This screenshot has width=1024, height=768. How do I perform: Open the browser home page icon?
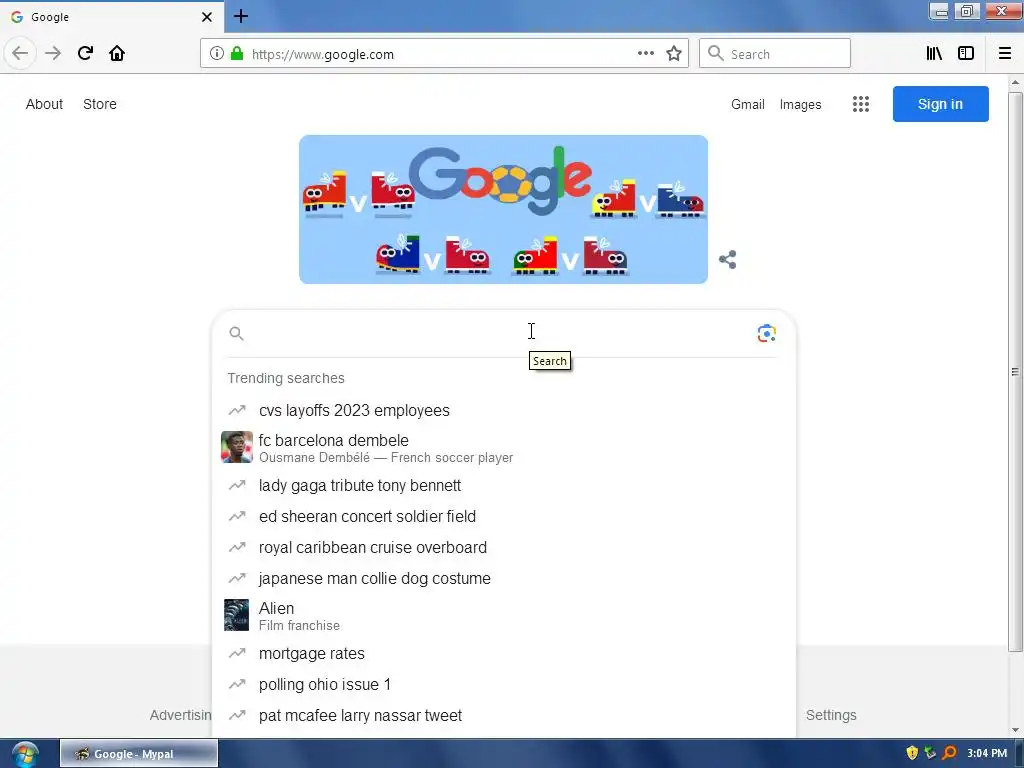tap(117, 54)
